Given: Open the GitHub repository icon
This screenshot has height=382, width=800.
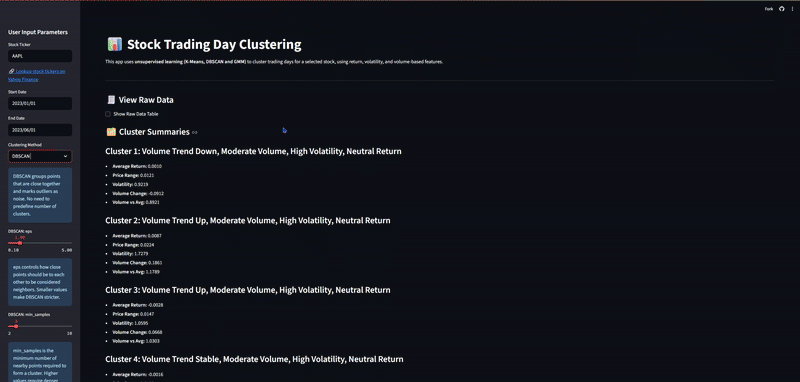Looking at the screenshot, I should tap(782, 9).
